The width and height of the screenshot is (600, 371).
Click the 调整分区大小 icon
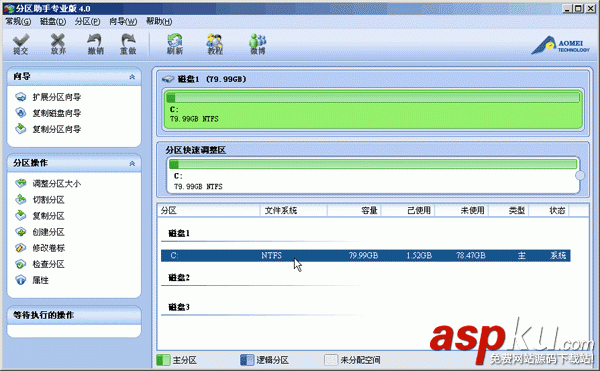tap(21, 184)
